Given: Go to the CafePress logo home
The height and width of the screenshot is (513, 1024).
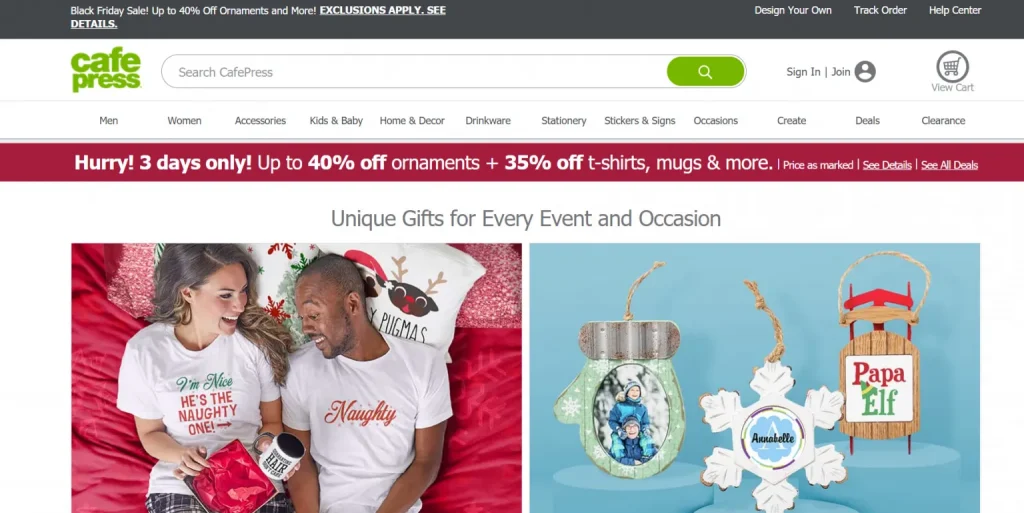Looking at the screenshot, I should point(106,70).
